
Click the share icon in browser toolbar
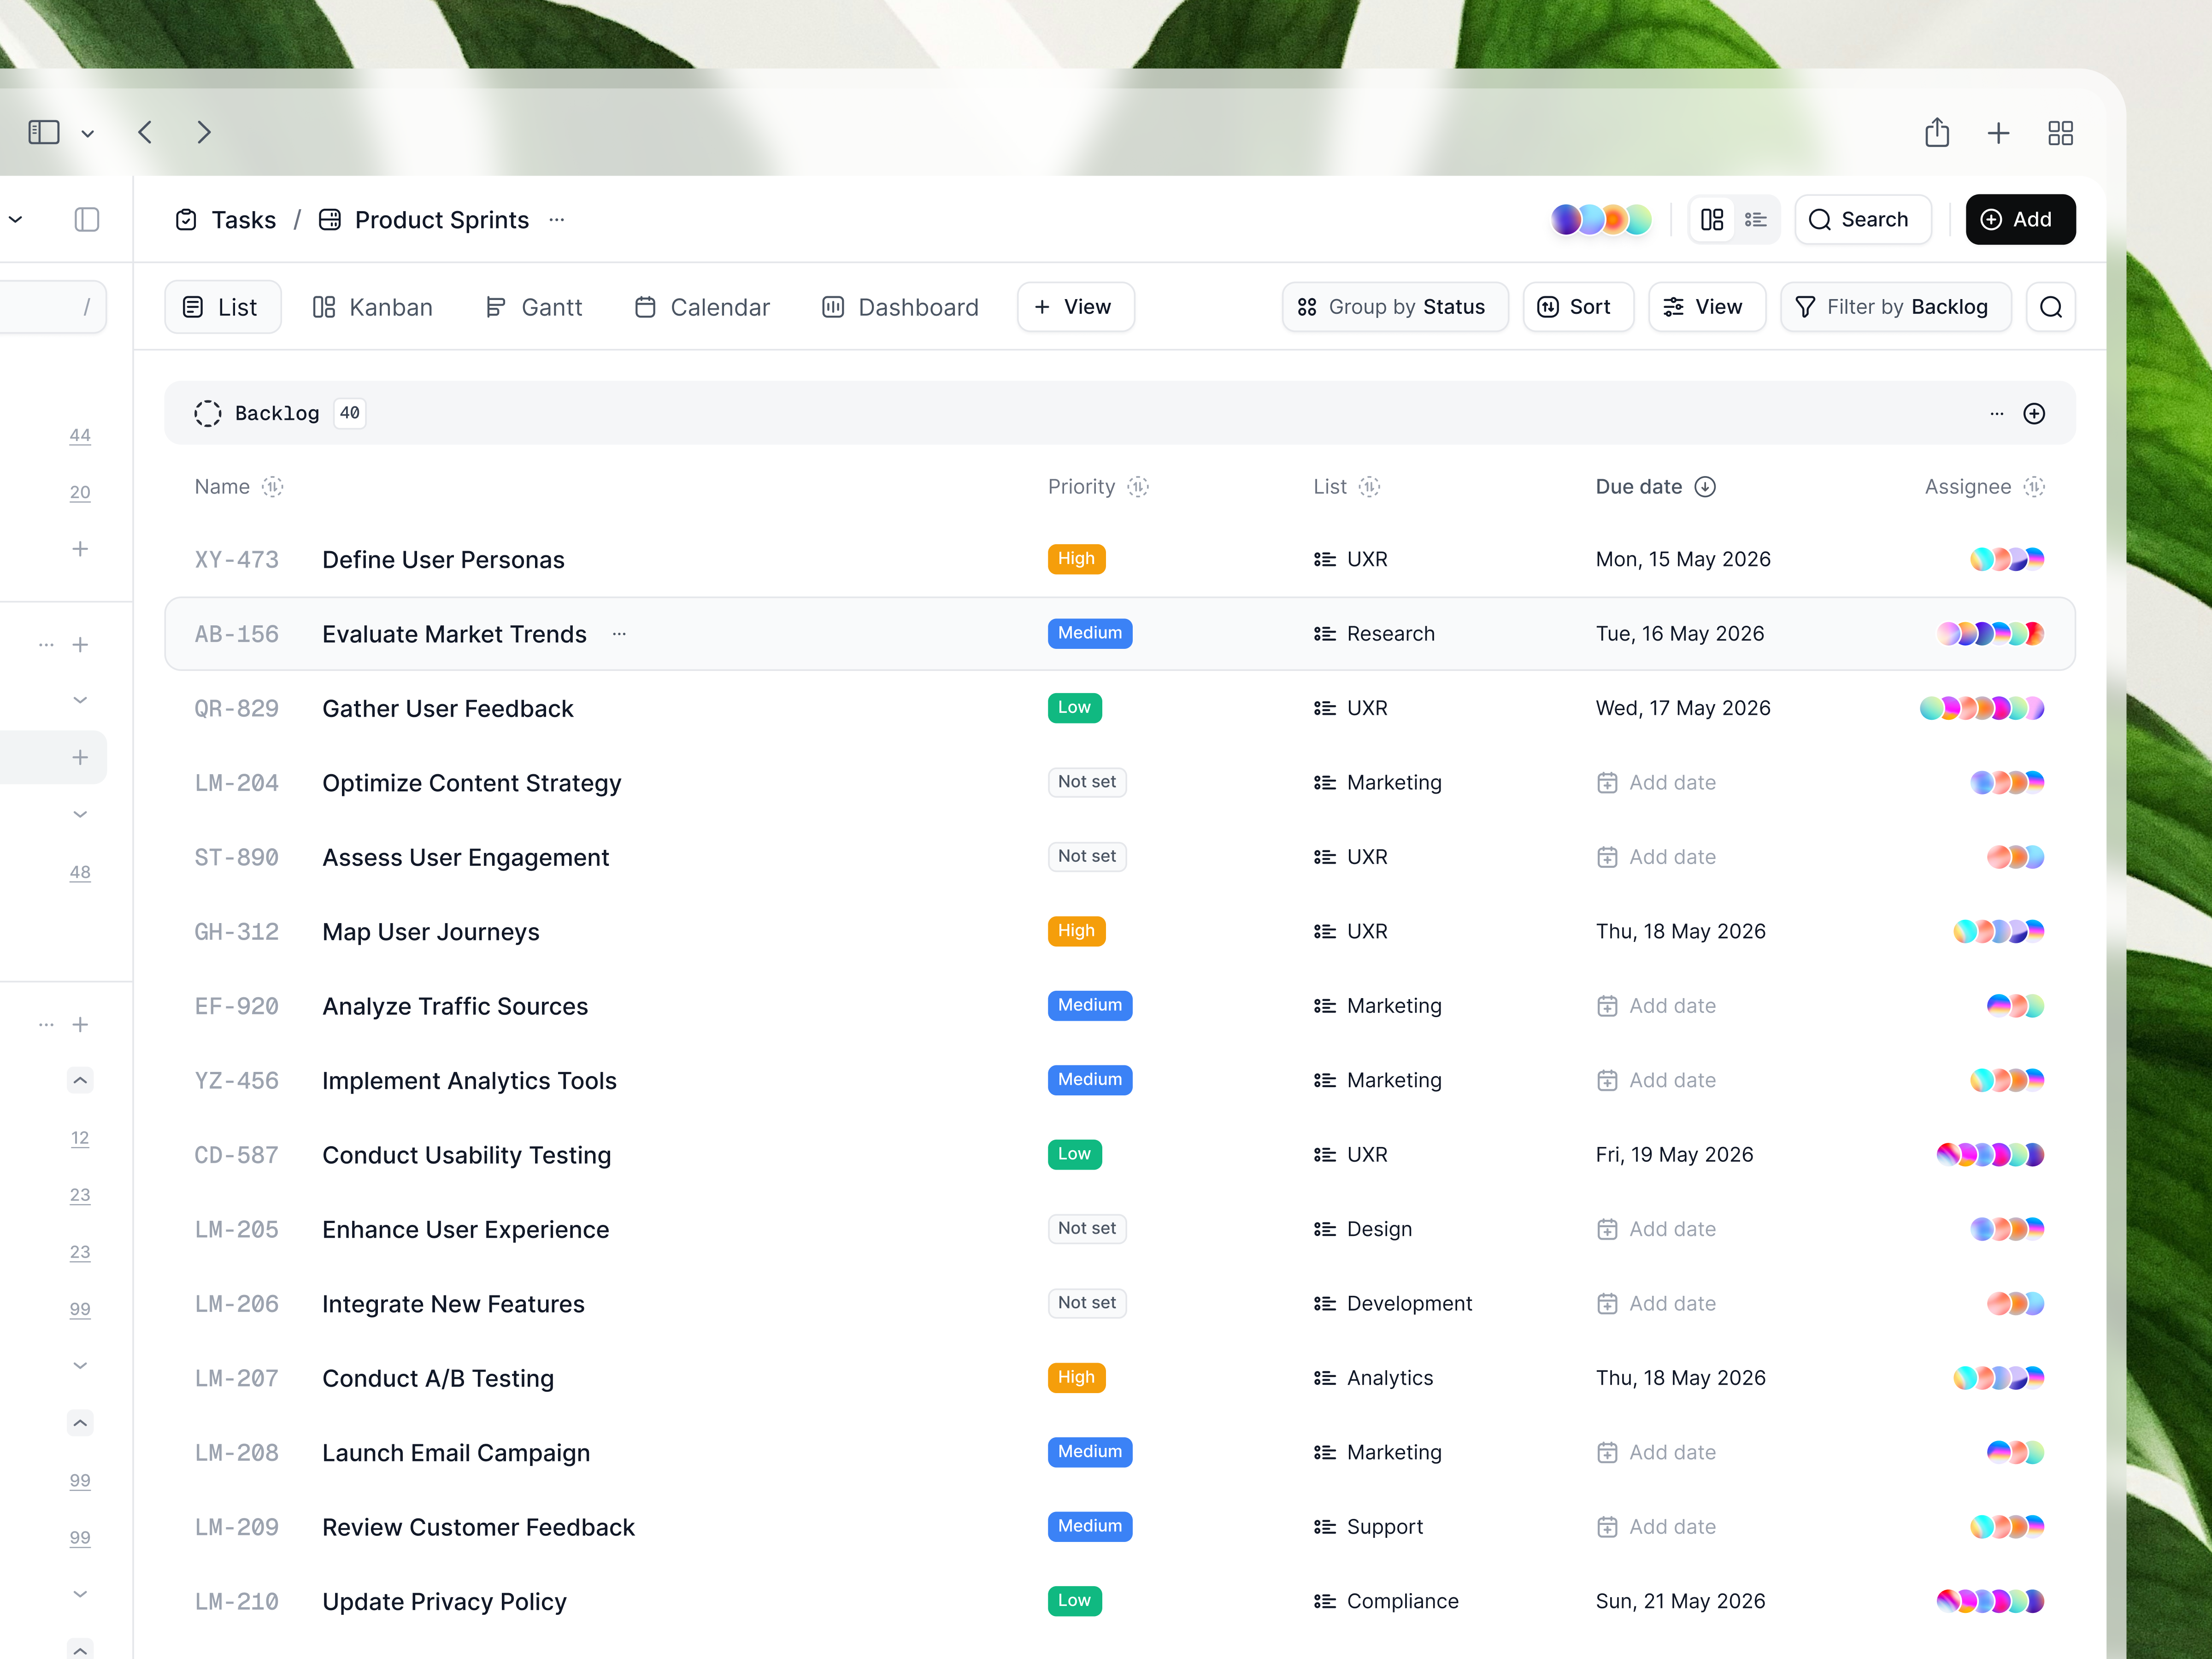click(x=1937, y=132)
